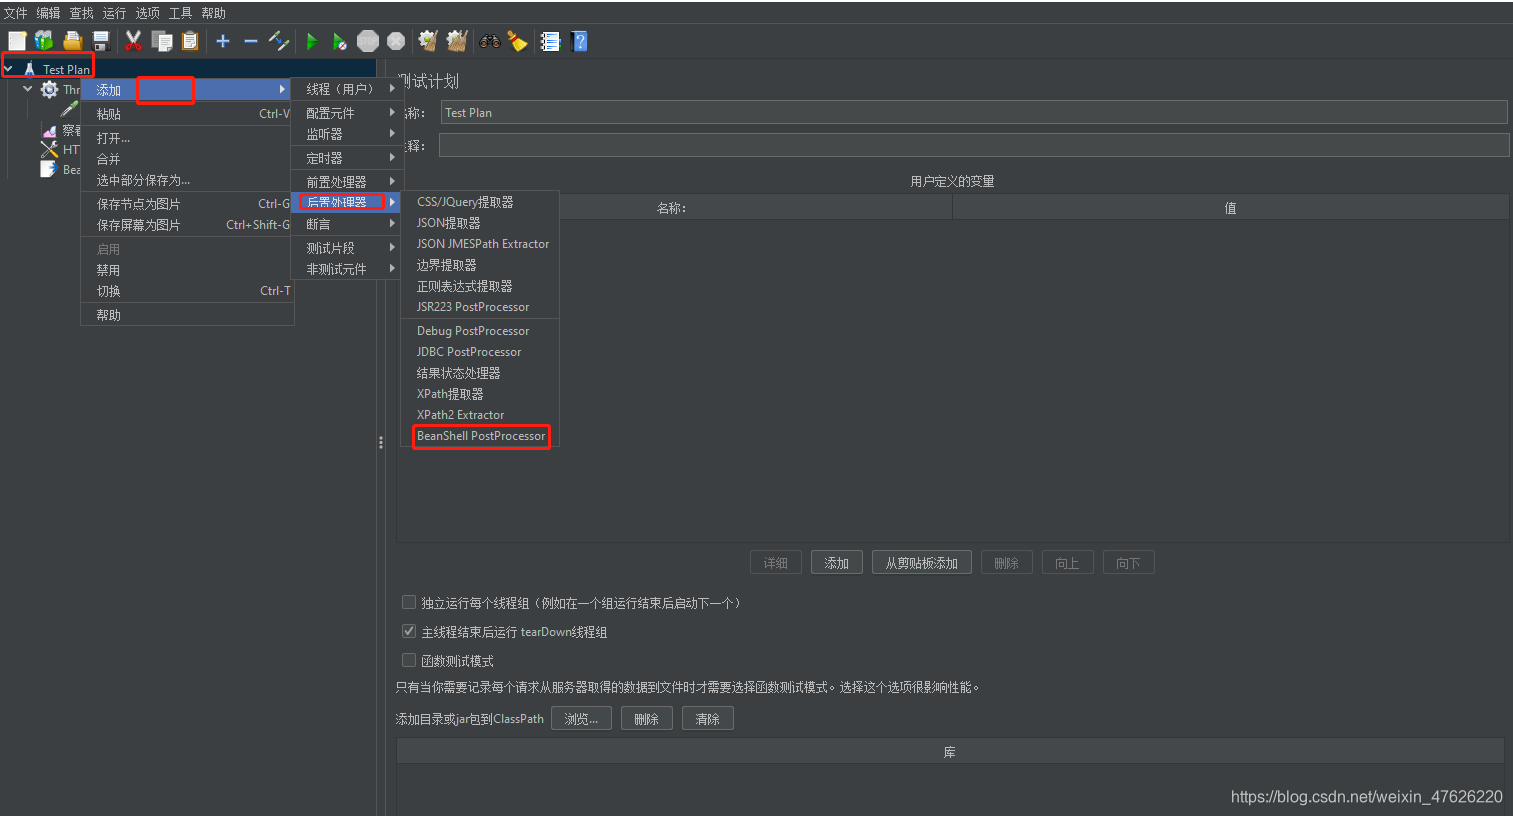Click the 从剪贴板添加 button
Screen dimensions: 1513x816
point(922,563)
